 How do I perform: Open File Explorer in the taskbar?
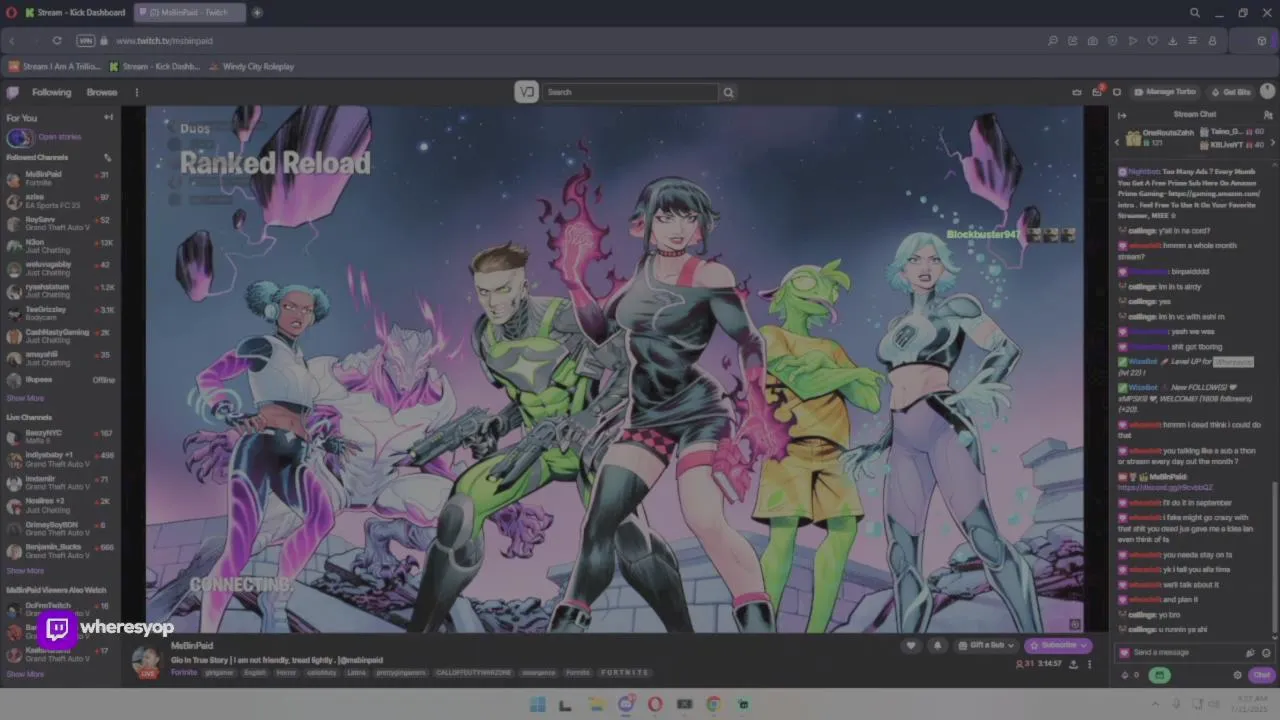(596, 705)
